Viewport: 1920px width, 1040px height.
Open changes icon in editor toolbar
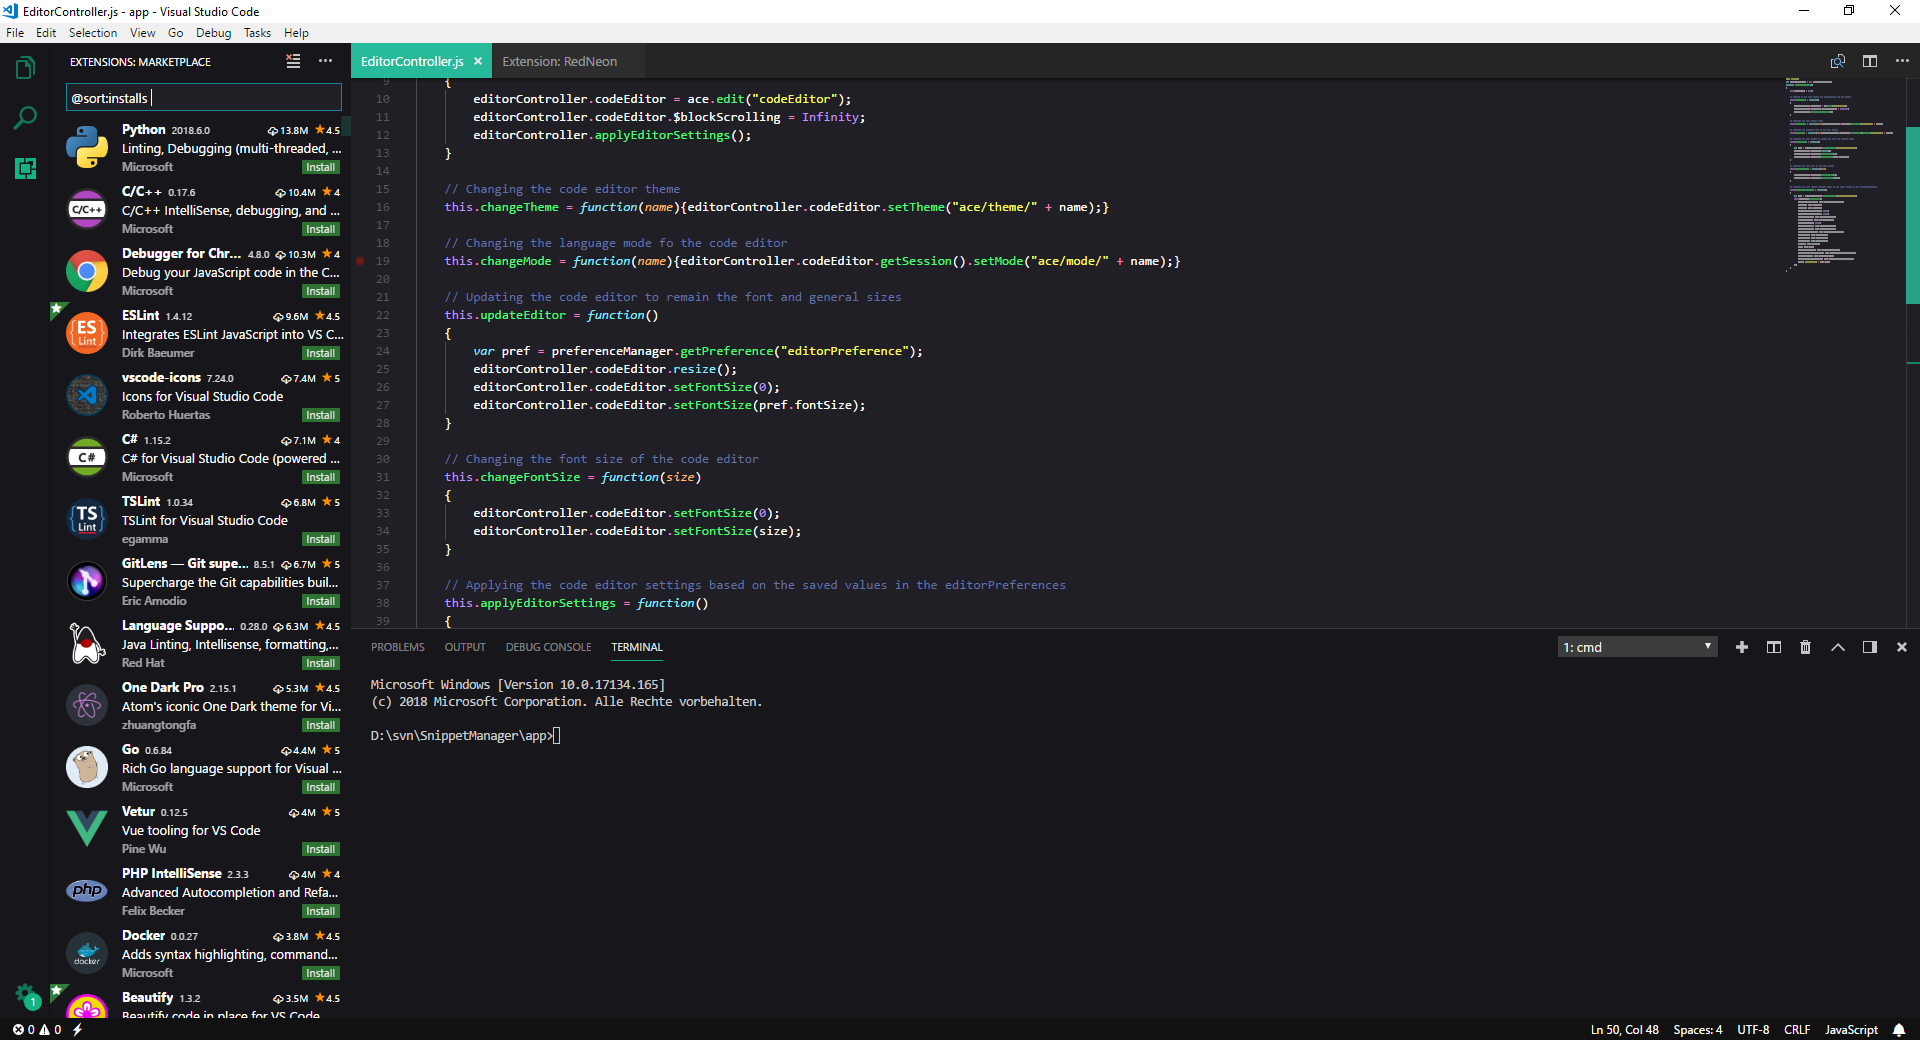pos(1837,61)
